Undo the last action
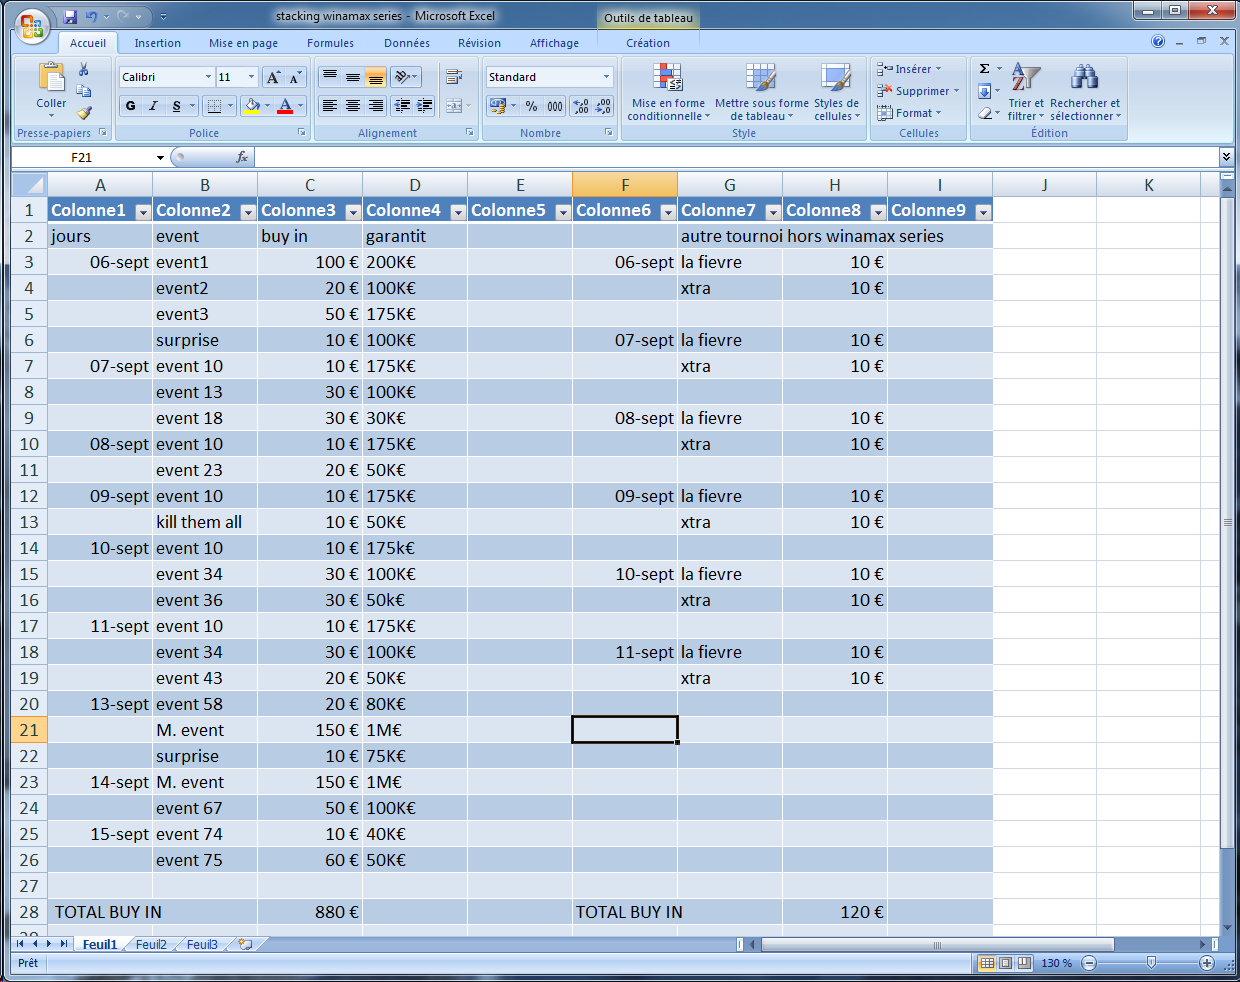The image size is (1240, 982). click(92, 17)
